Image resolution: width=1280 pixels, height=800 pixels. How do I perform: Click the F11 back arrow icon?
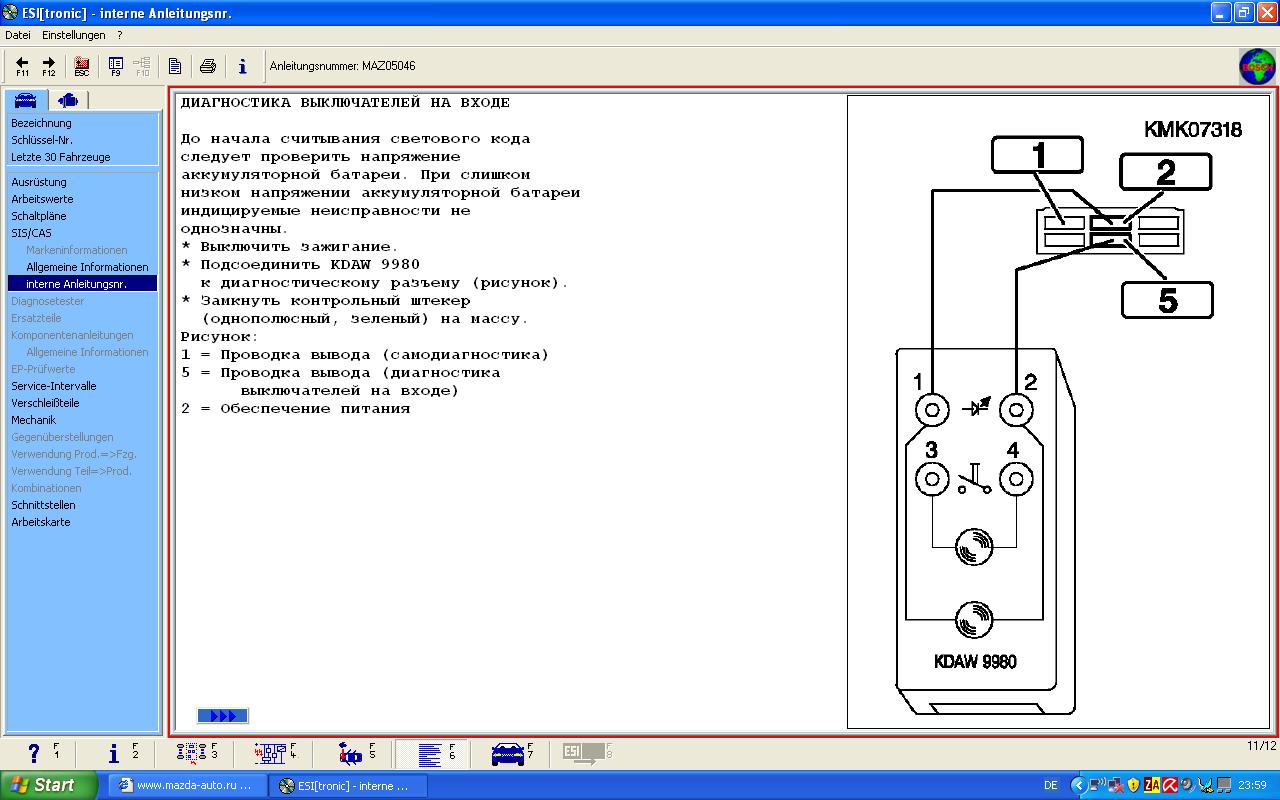[x=22, y=66]
